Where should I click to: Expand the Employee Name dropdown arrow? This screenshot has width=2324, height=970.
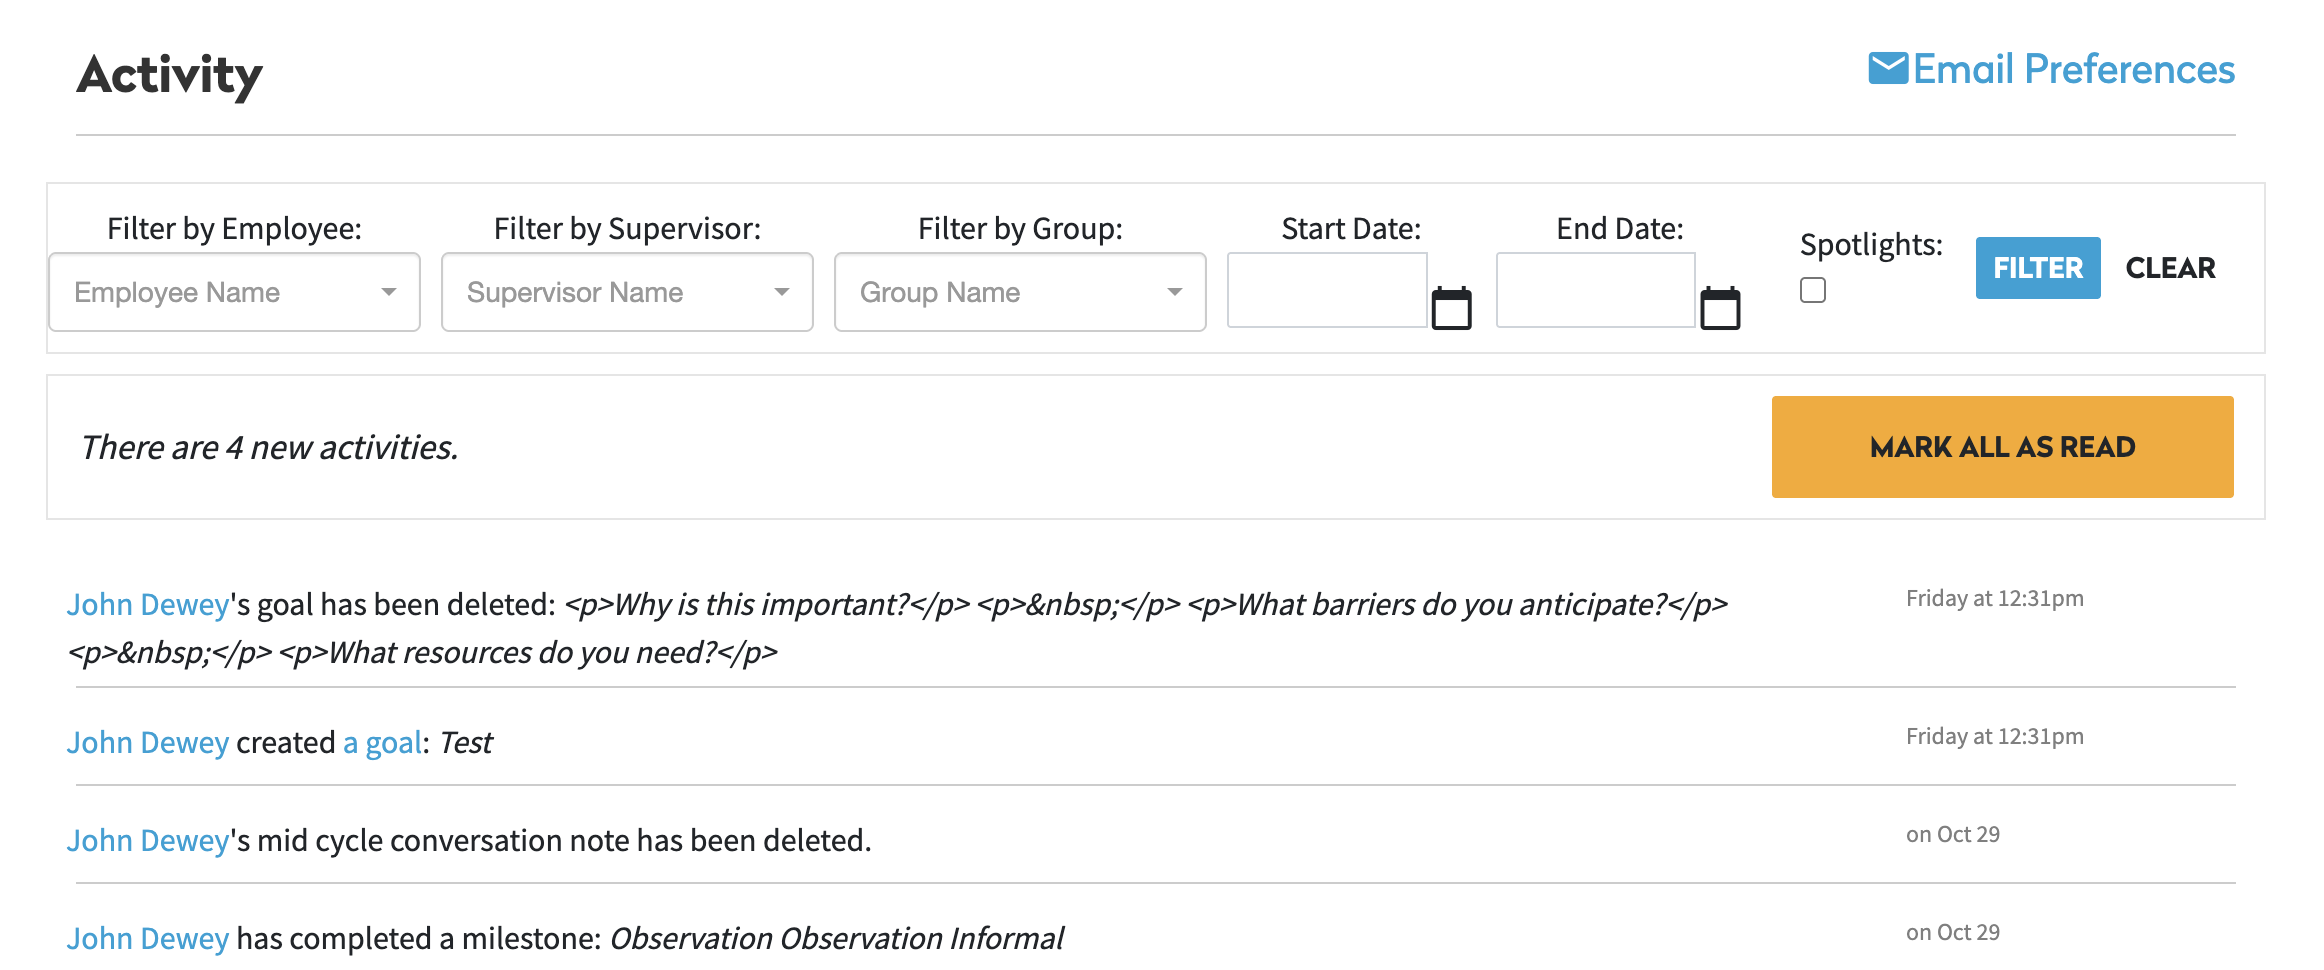tap(389, 292)
